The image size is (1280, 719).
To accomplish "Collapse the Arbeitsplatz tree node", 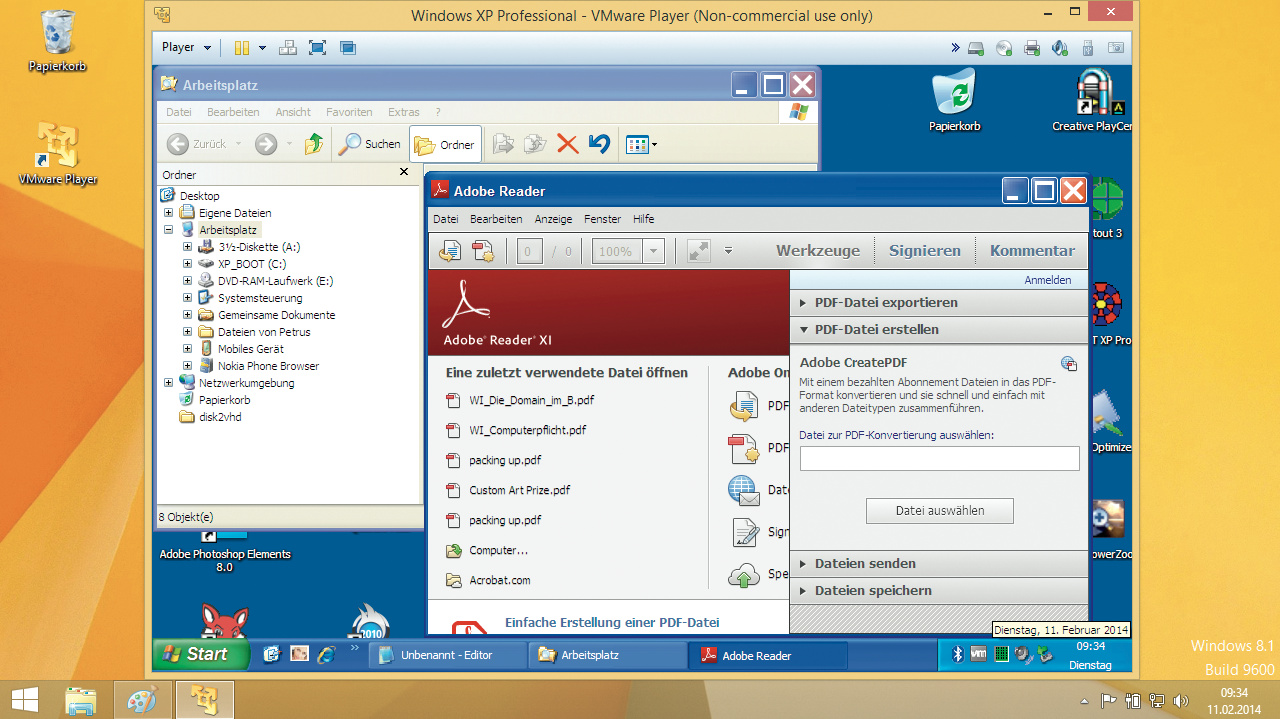I will [x=169, y=230].
